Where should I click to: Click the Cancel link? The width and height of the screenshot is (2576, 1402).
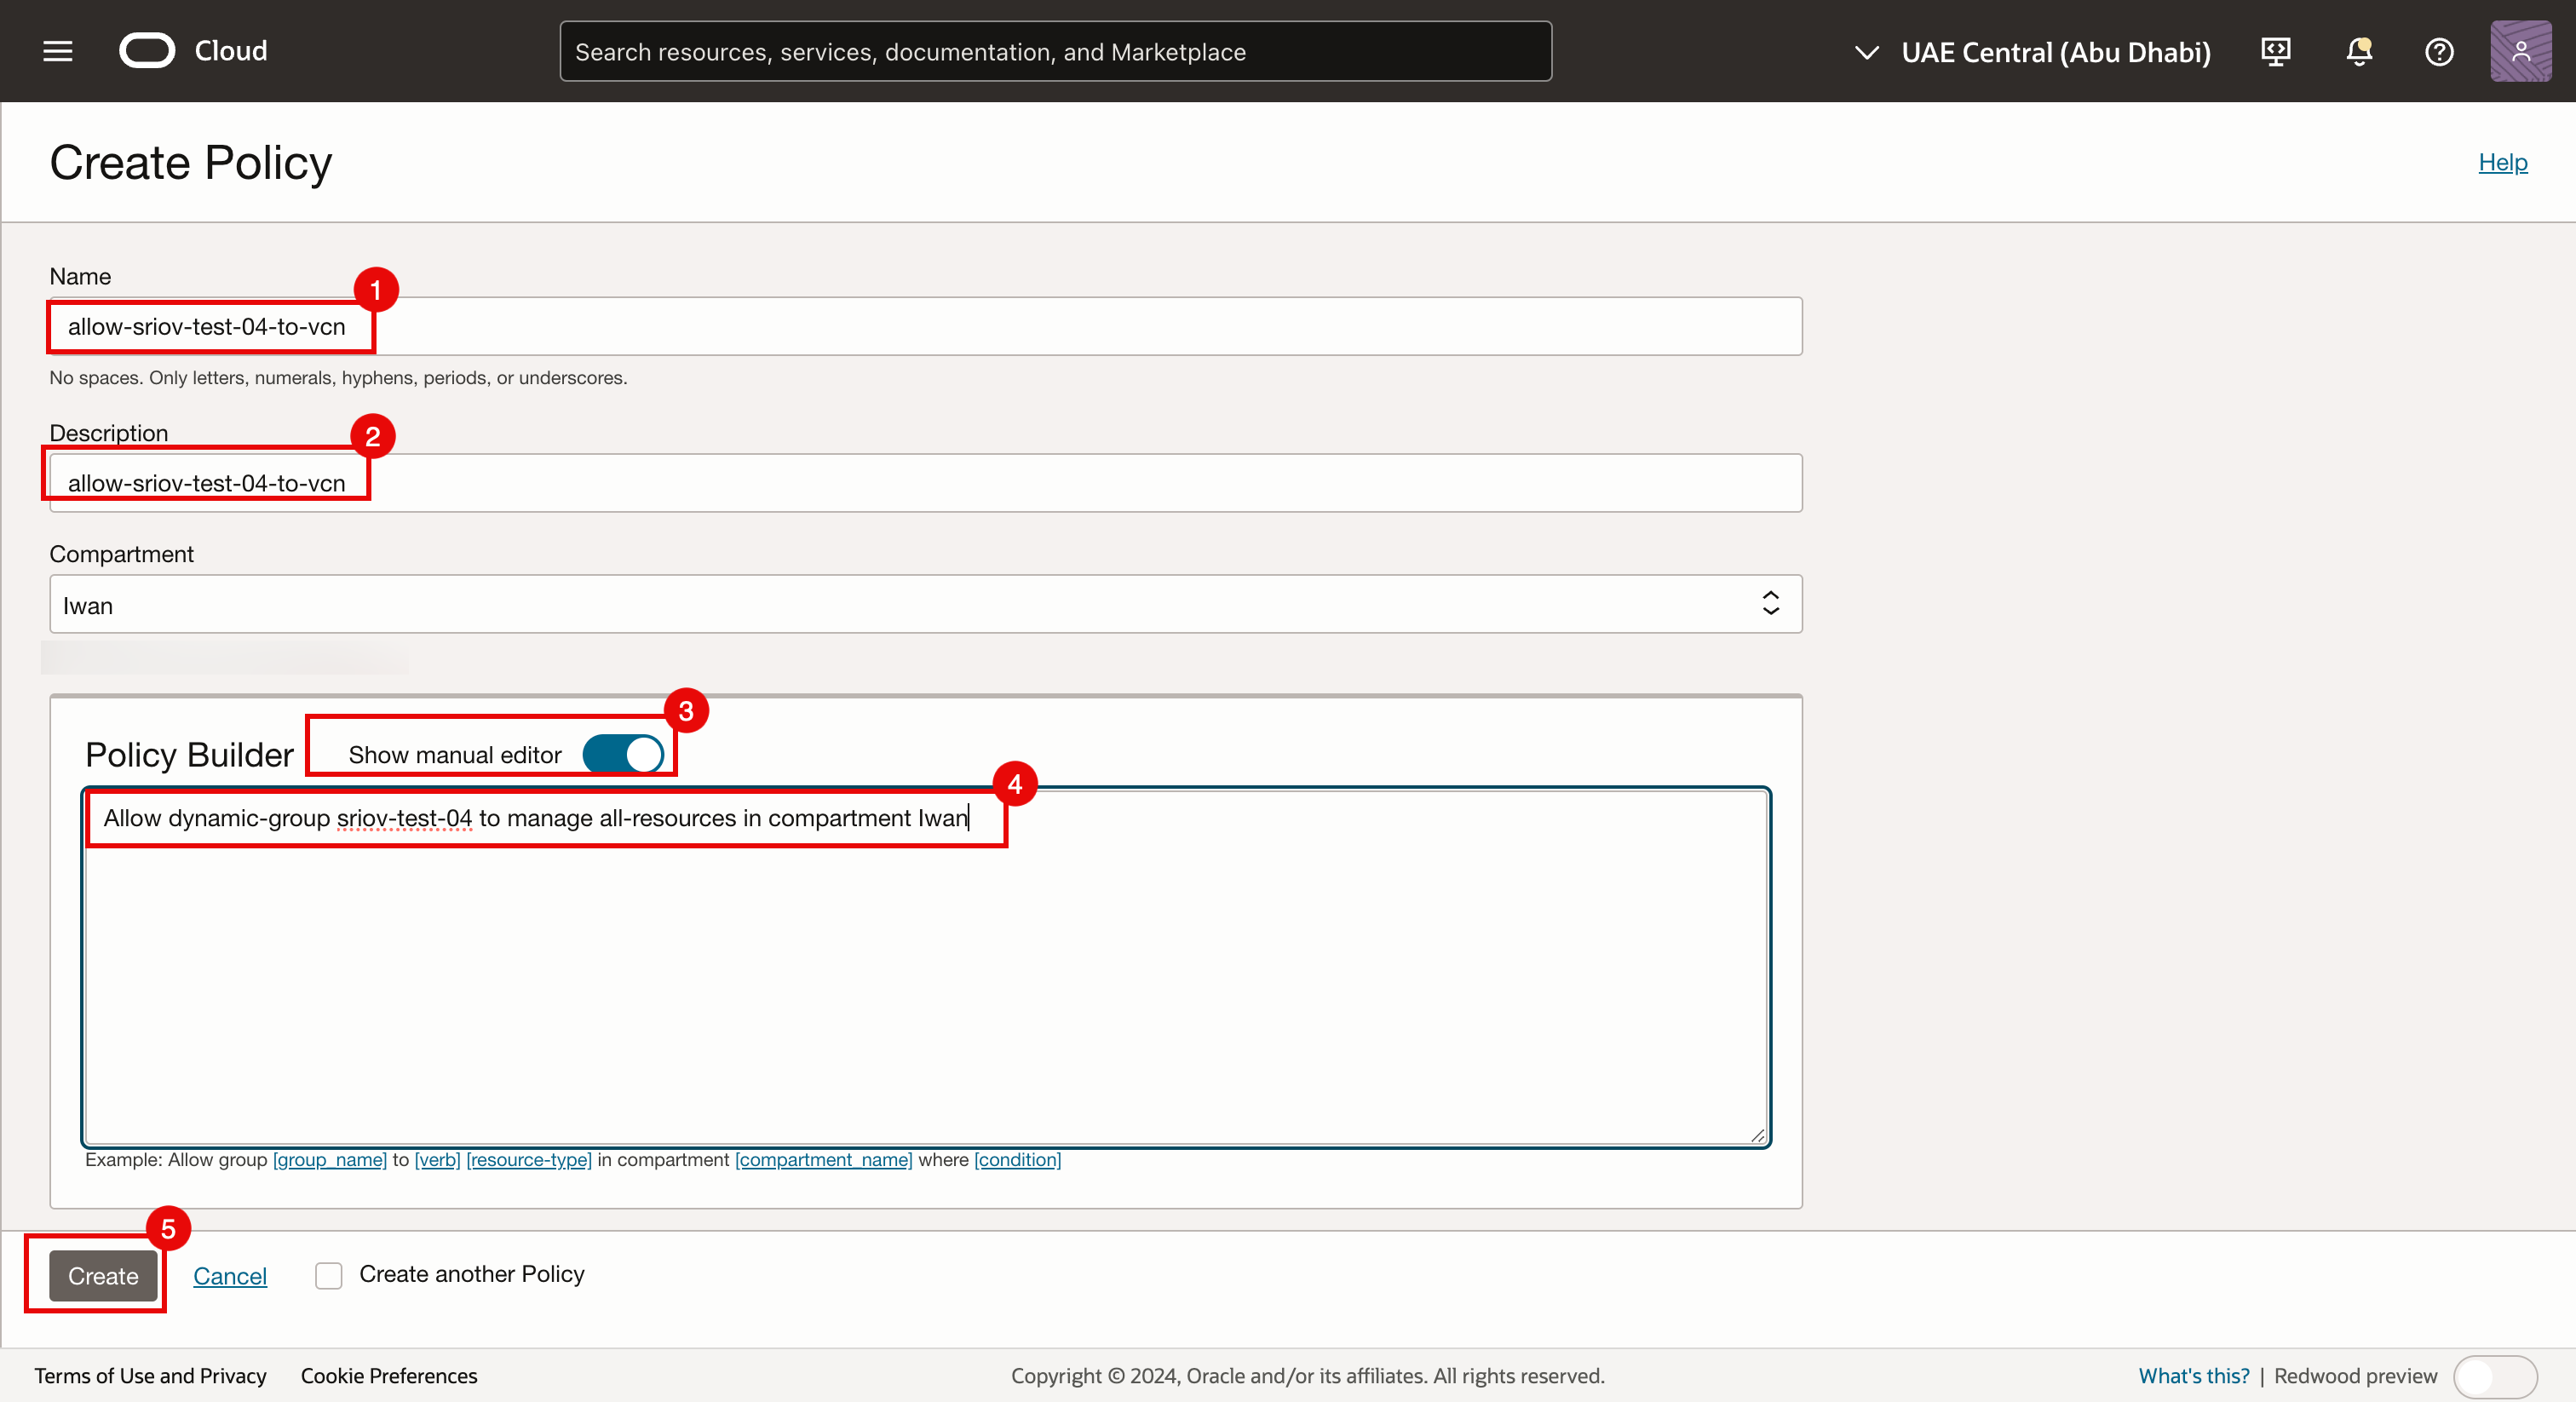pos(230,1276)
